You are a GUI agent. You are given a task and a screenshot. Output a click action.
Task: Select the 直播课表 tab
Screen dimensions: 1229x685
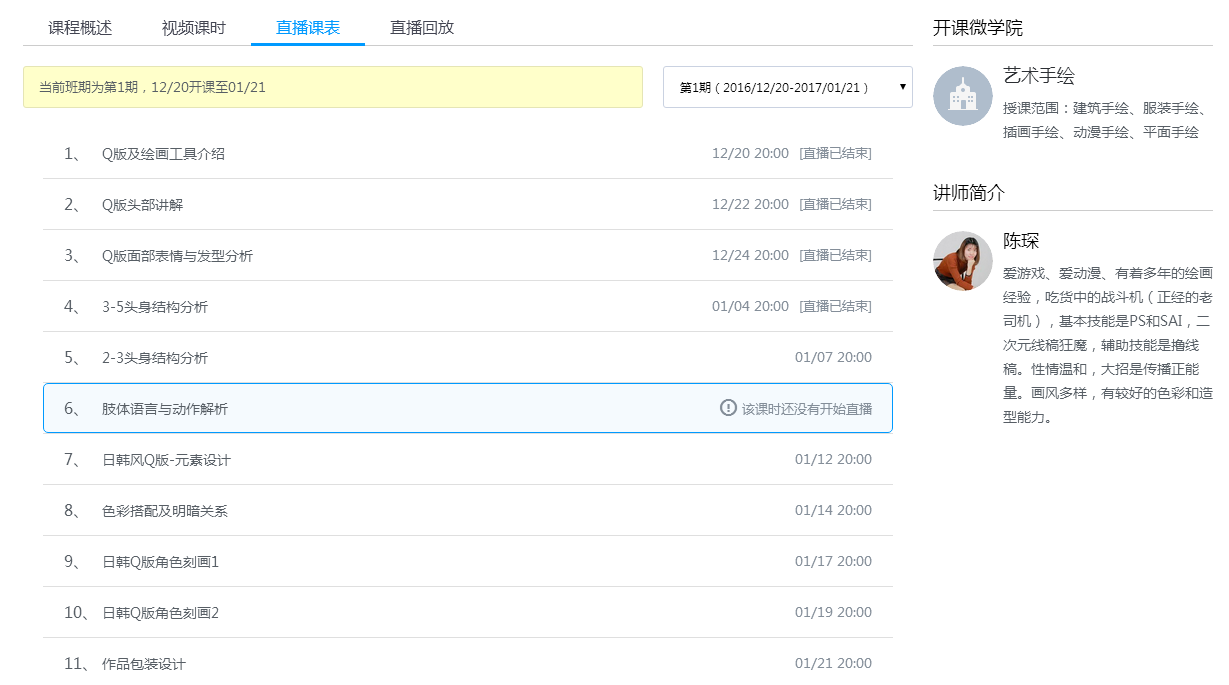pos(307,28)
